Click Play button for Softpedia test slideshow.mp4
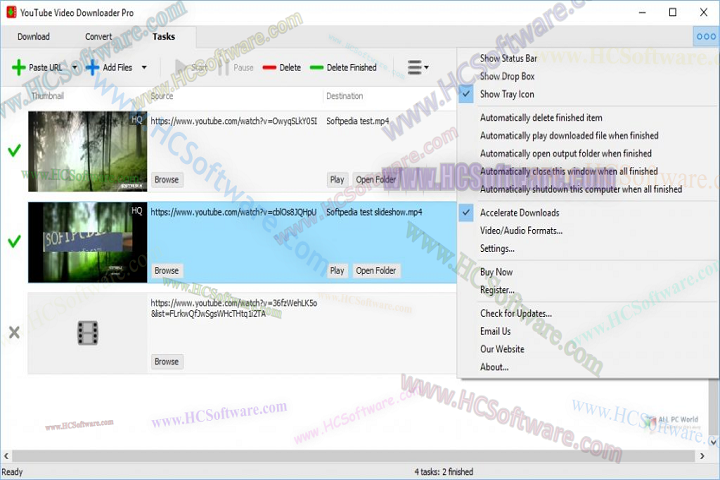This screenshot has width=720, height=480. 337,271
